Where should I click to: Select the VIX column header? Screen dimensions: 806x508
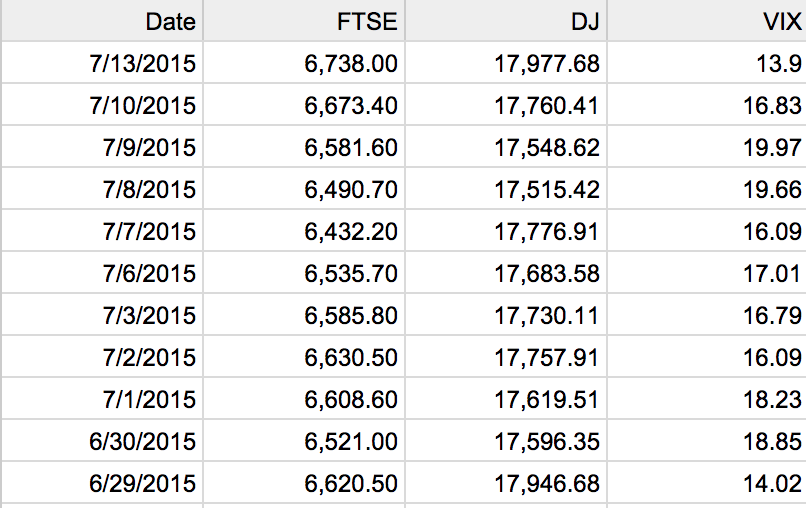pyautogui.click(x=707, y=21)
